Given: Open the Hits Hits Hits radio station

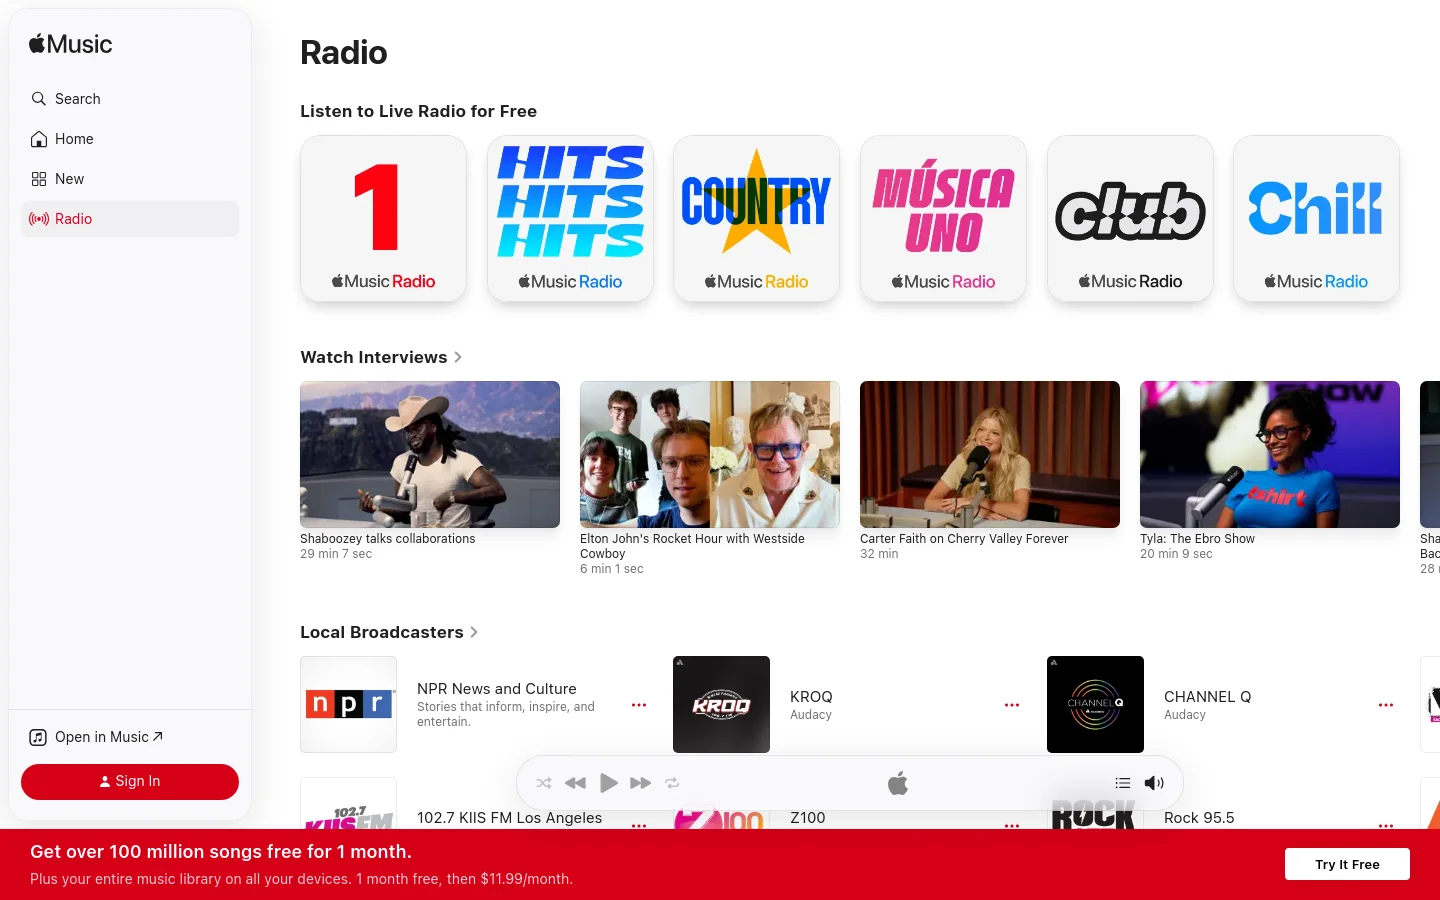Looking at the screenshot, I should [570, 218].
